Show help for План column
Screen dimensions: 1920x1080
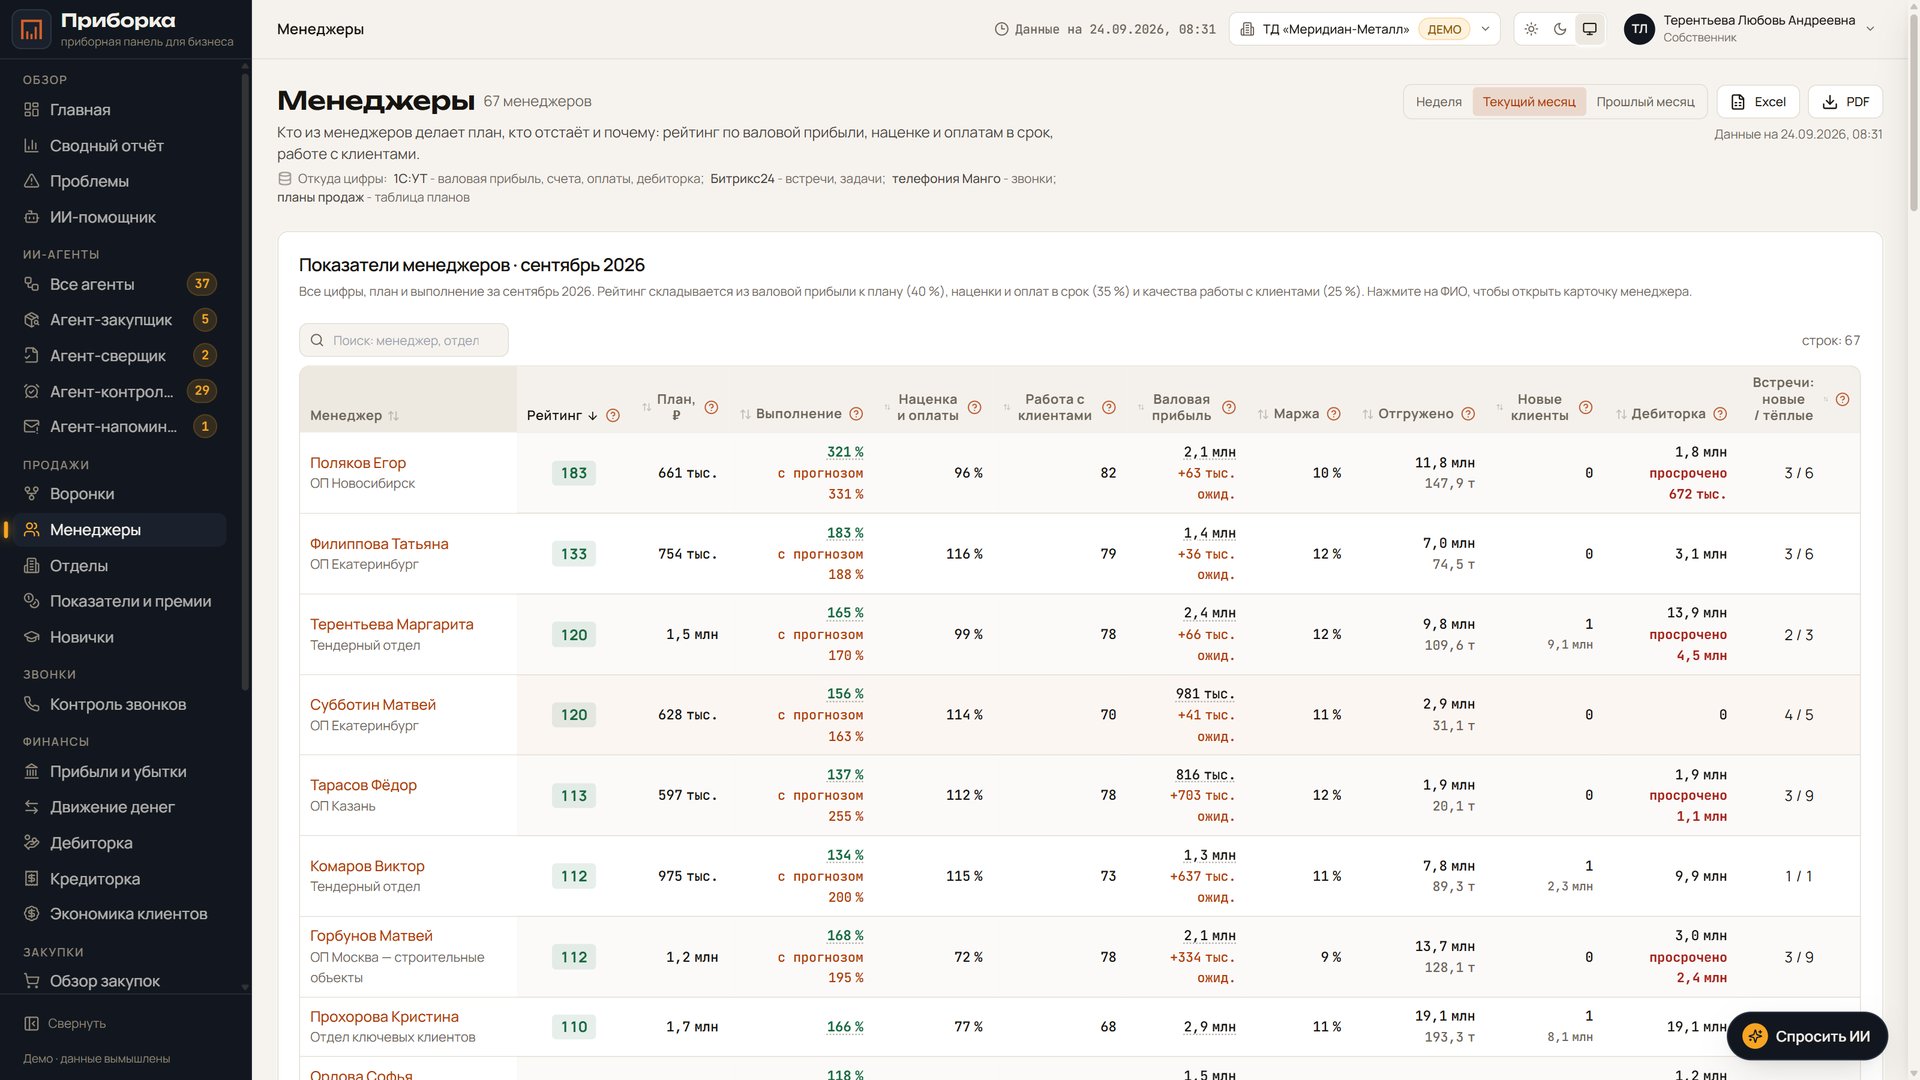coord(711,407)
